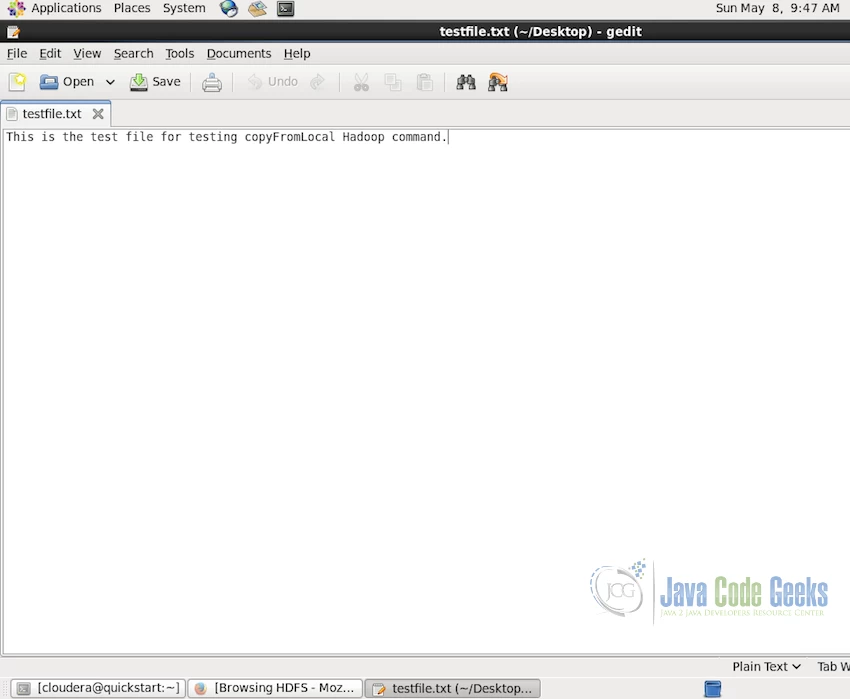Launch the terminal icon in top panel
The image size is (850, 699).
click(285, 9)
